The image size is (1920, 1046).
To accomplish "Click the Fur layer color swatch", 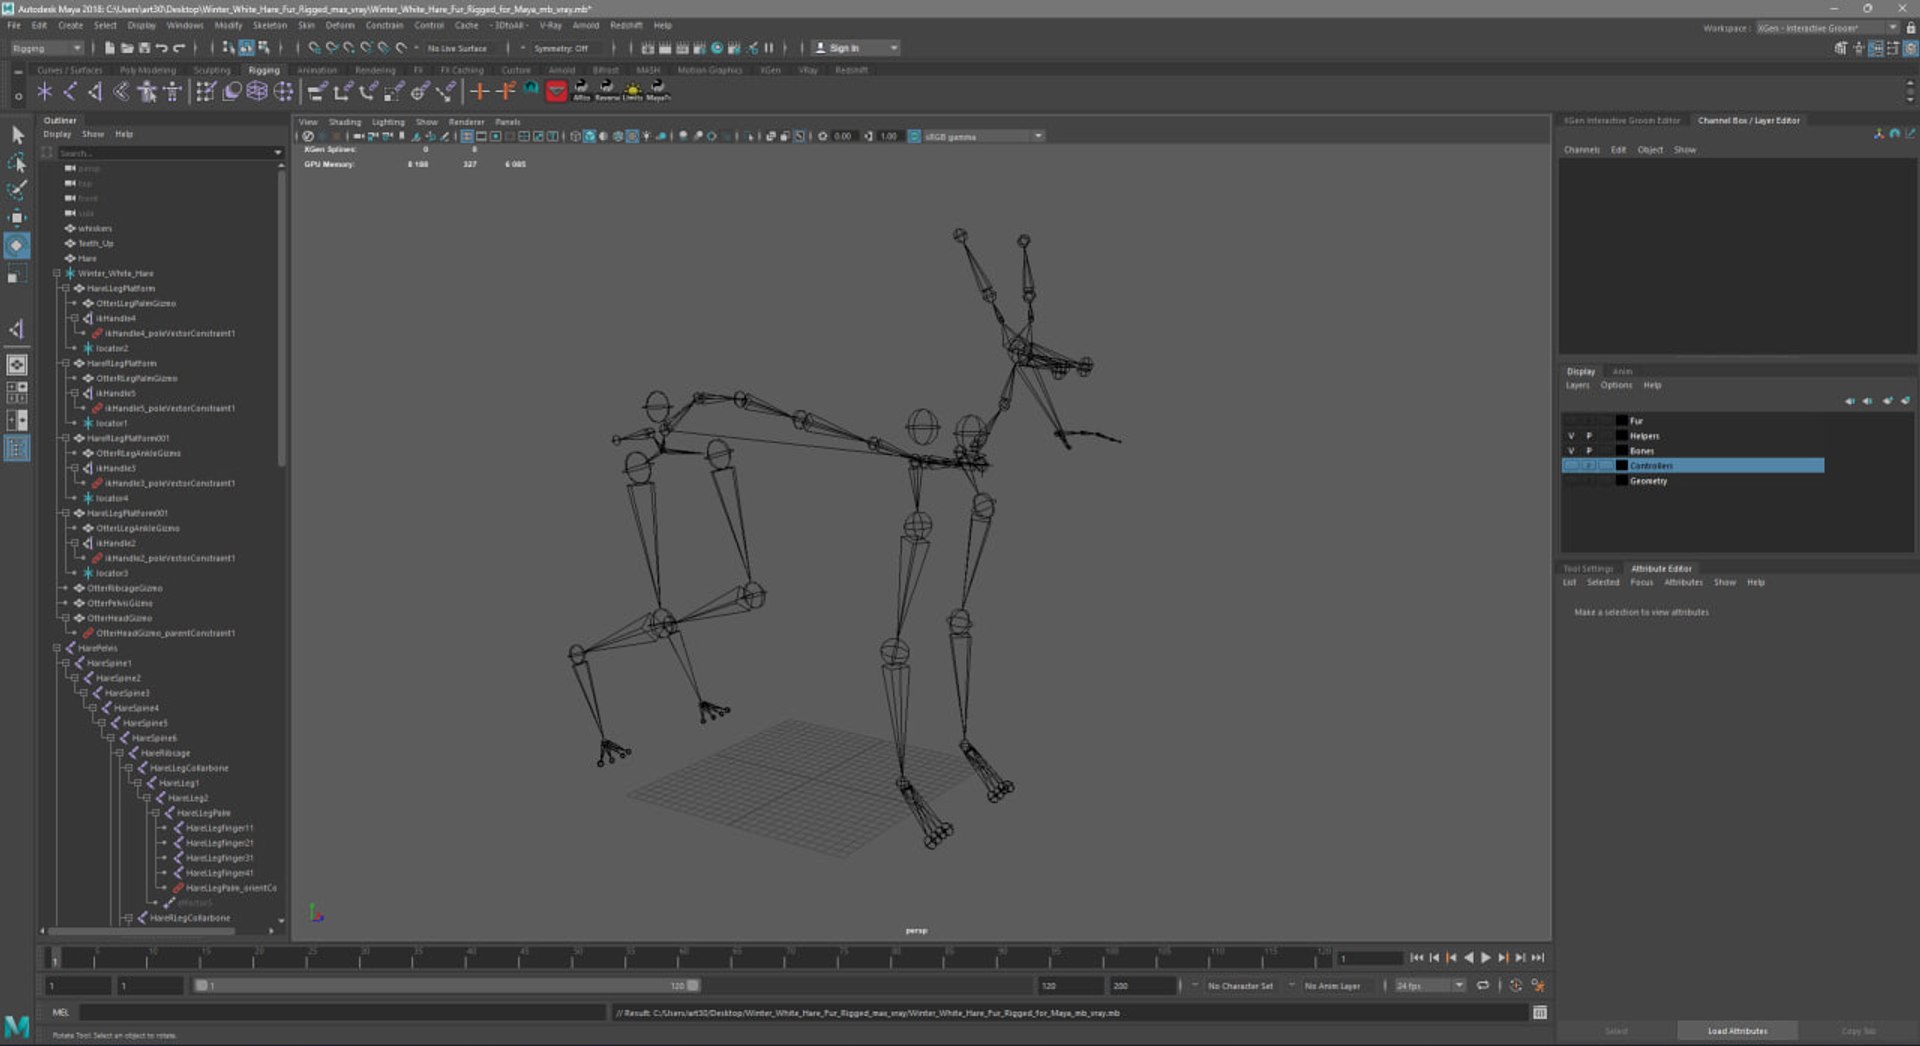I will (x=1622, y=421).
